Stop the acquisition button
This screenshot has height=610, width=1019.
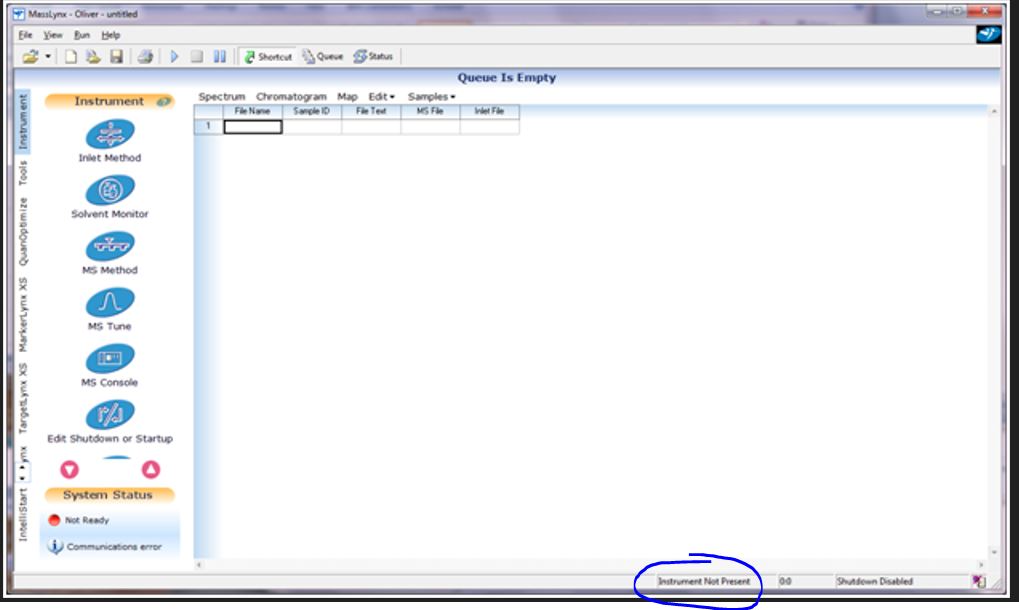click(196, 57)
